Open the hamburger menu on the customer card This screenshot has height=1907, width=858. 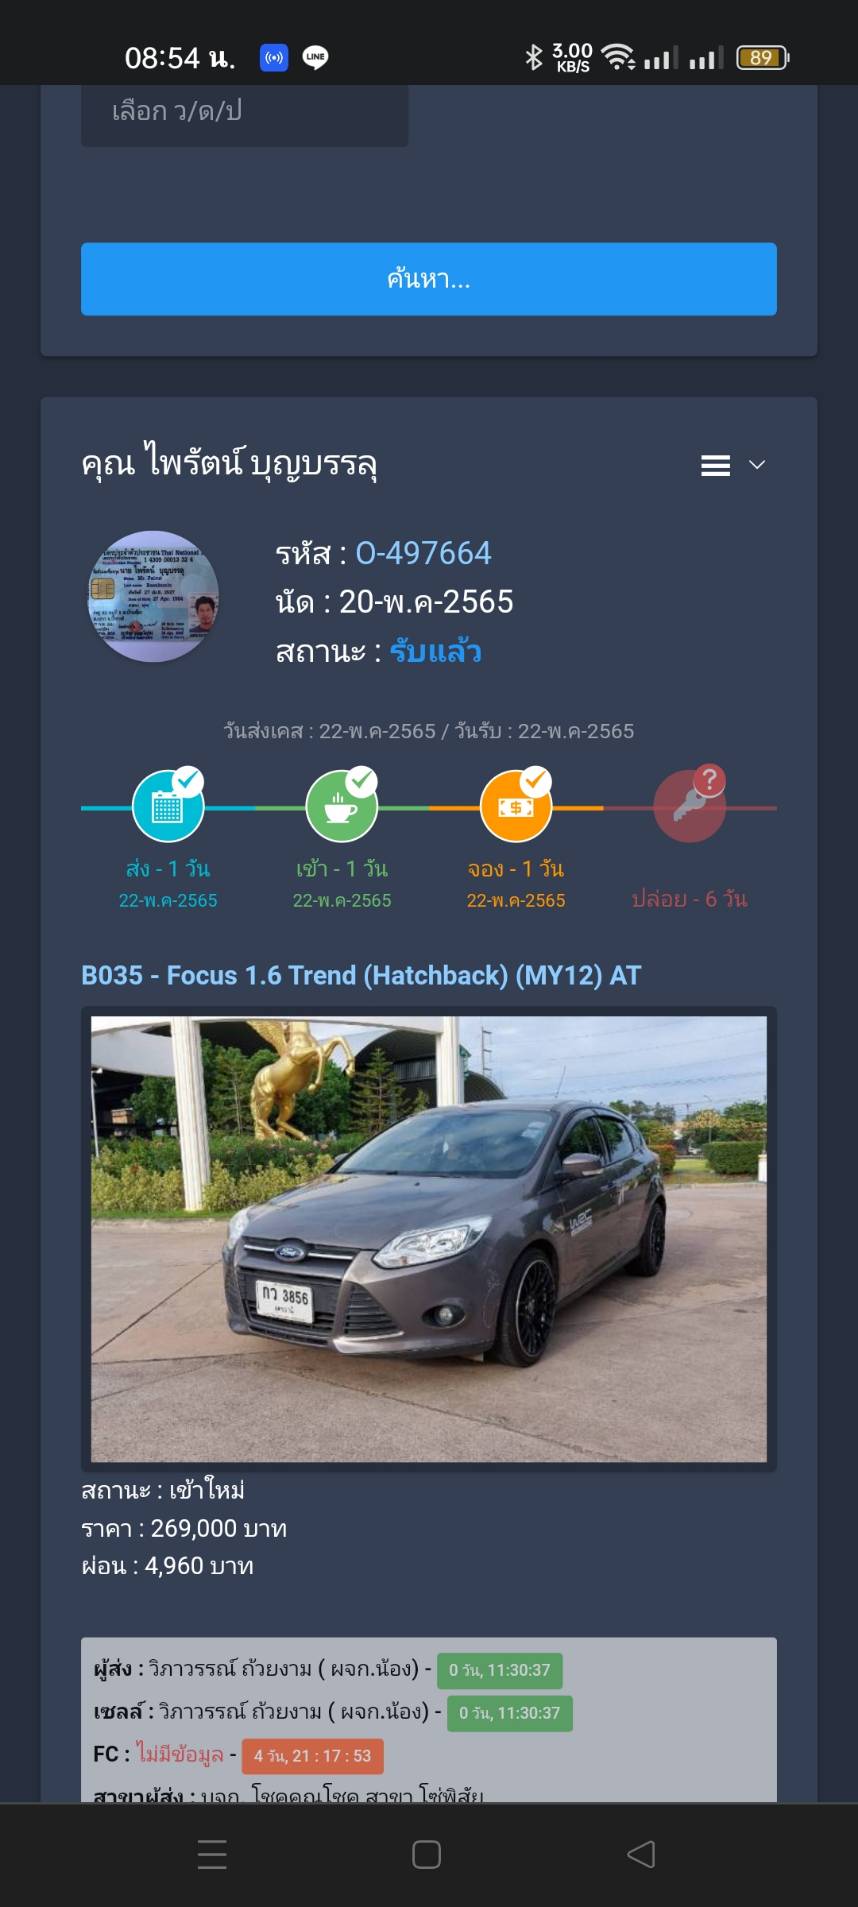(x=715, y=465)
